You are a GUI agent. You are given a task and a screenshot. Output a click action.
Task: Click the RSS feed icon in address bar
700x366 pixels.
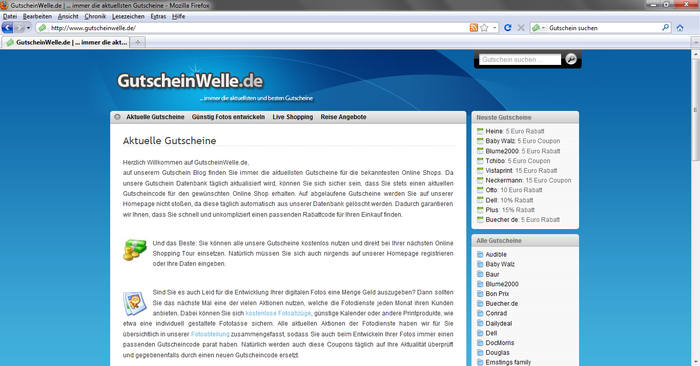tap(474, 28)
